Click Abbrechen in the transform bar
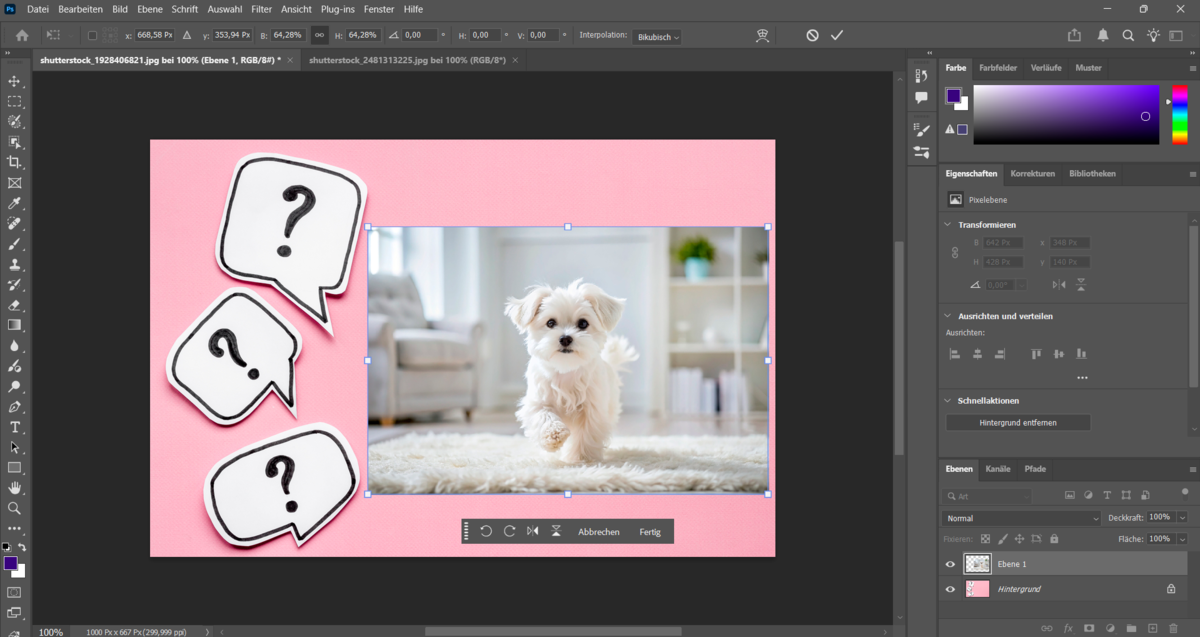The height and width of the screenshot is (637, 1200). [x=598, y=532]
